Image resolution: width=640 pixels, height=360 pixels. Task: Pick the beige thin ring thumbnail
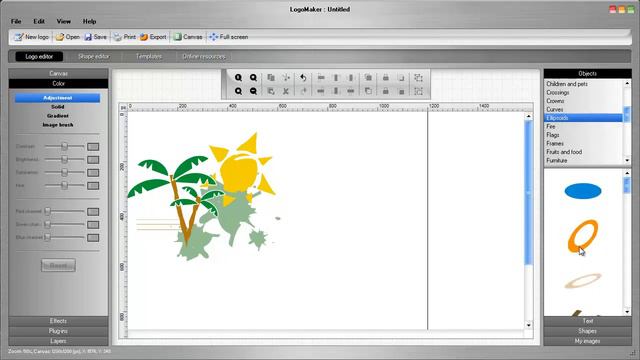coord(583,281)
